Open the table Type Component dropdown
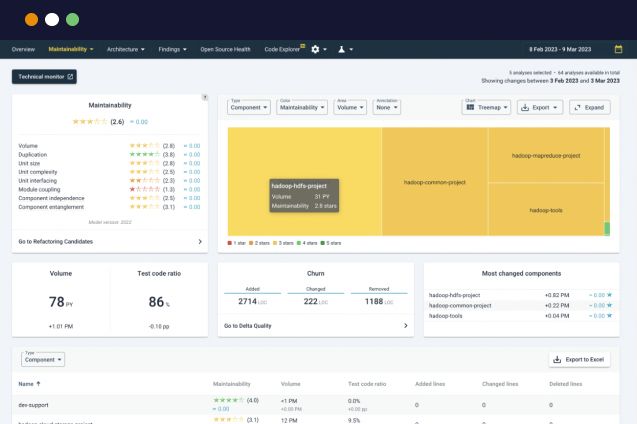637x424 pixels. [43, 359]
